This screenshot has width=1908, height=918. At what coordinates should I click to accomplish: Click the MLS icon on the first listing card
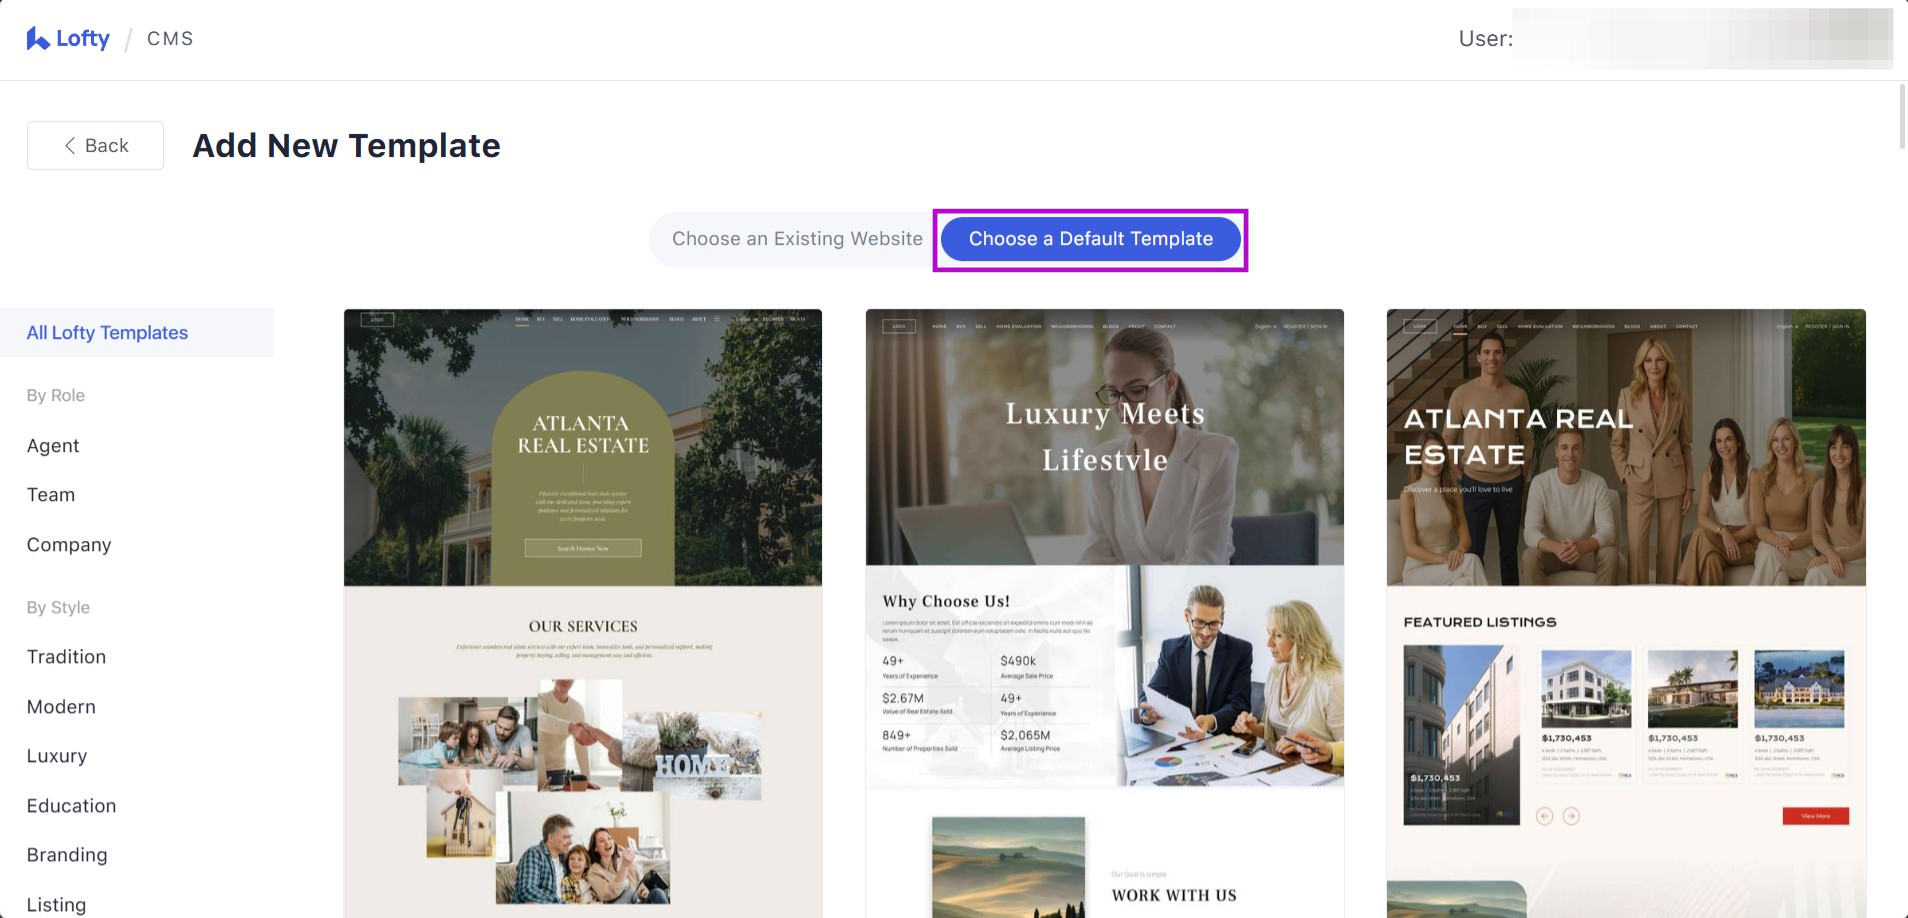[1503, 814]
